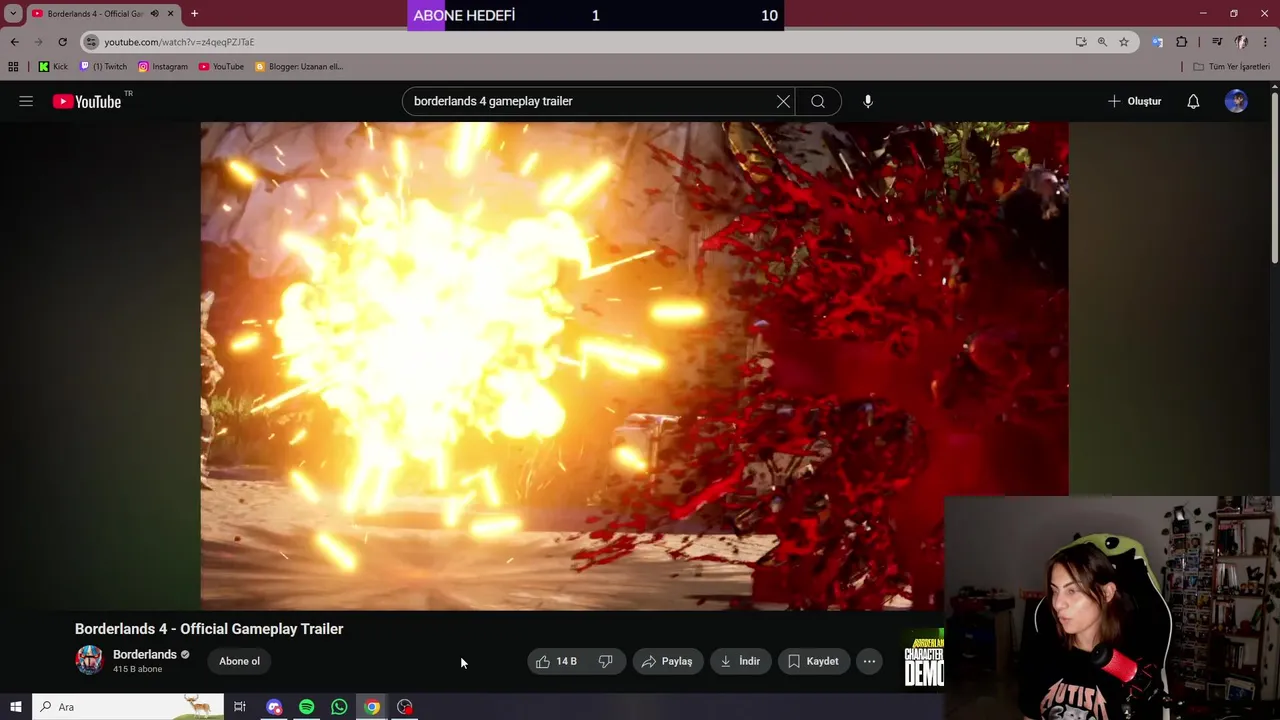Viewport: 1280px width, 720px height.
Task: Clear the search text with the X
Action: [x=783, y=101]
